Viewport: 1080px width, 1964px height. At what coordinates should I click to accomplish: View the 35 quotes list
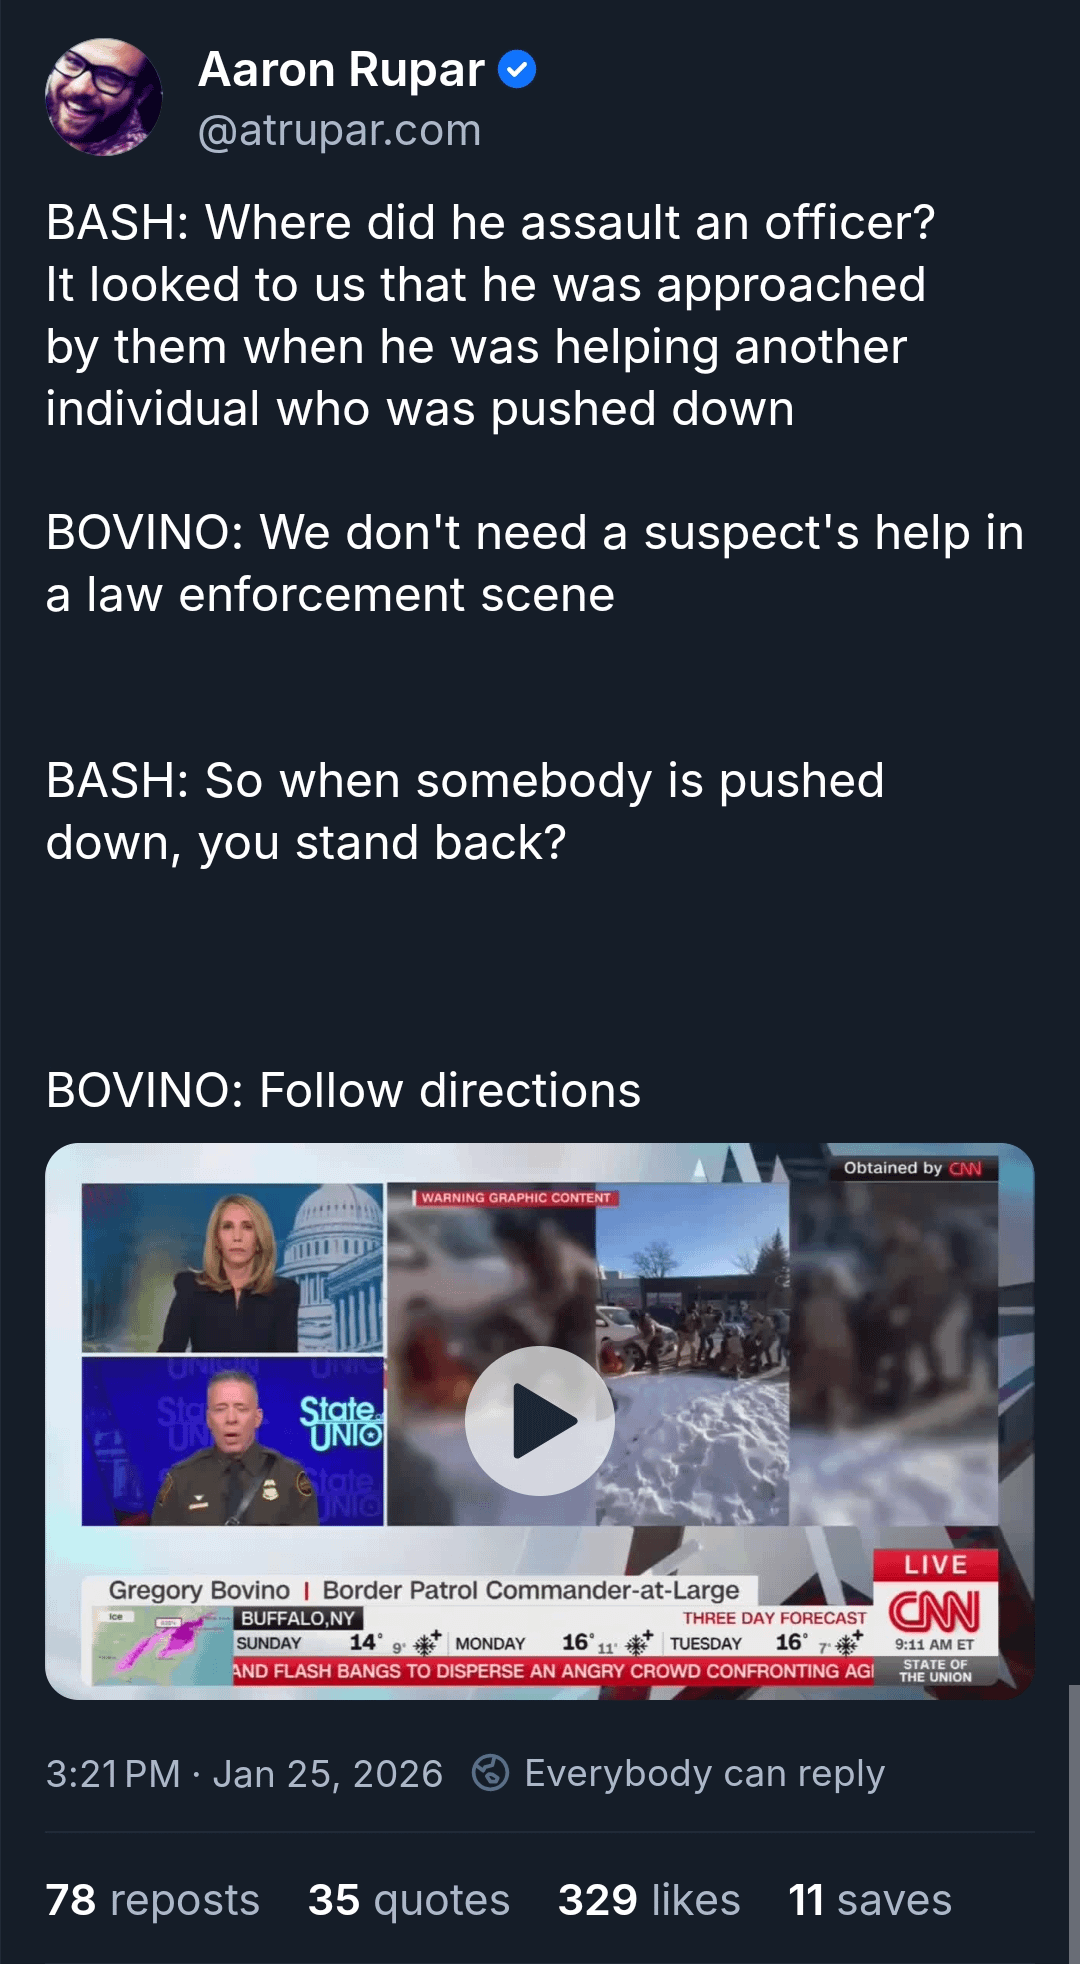tap(409, 1900)
